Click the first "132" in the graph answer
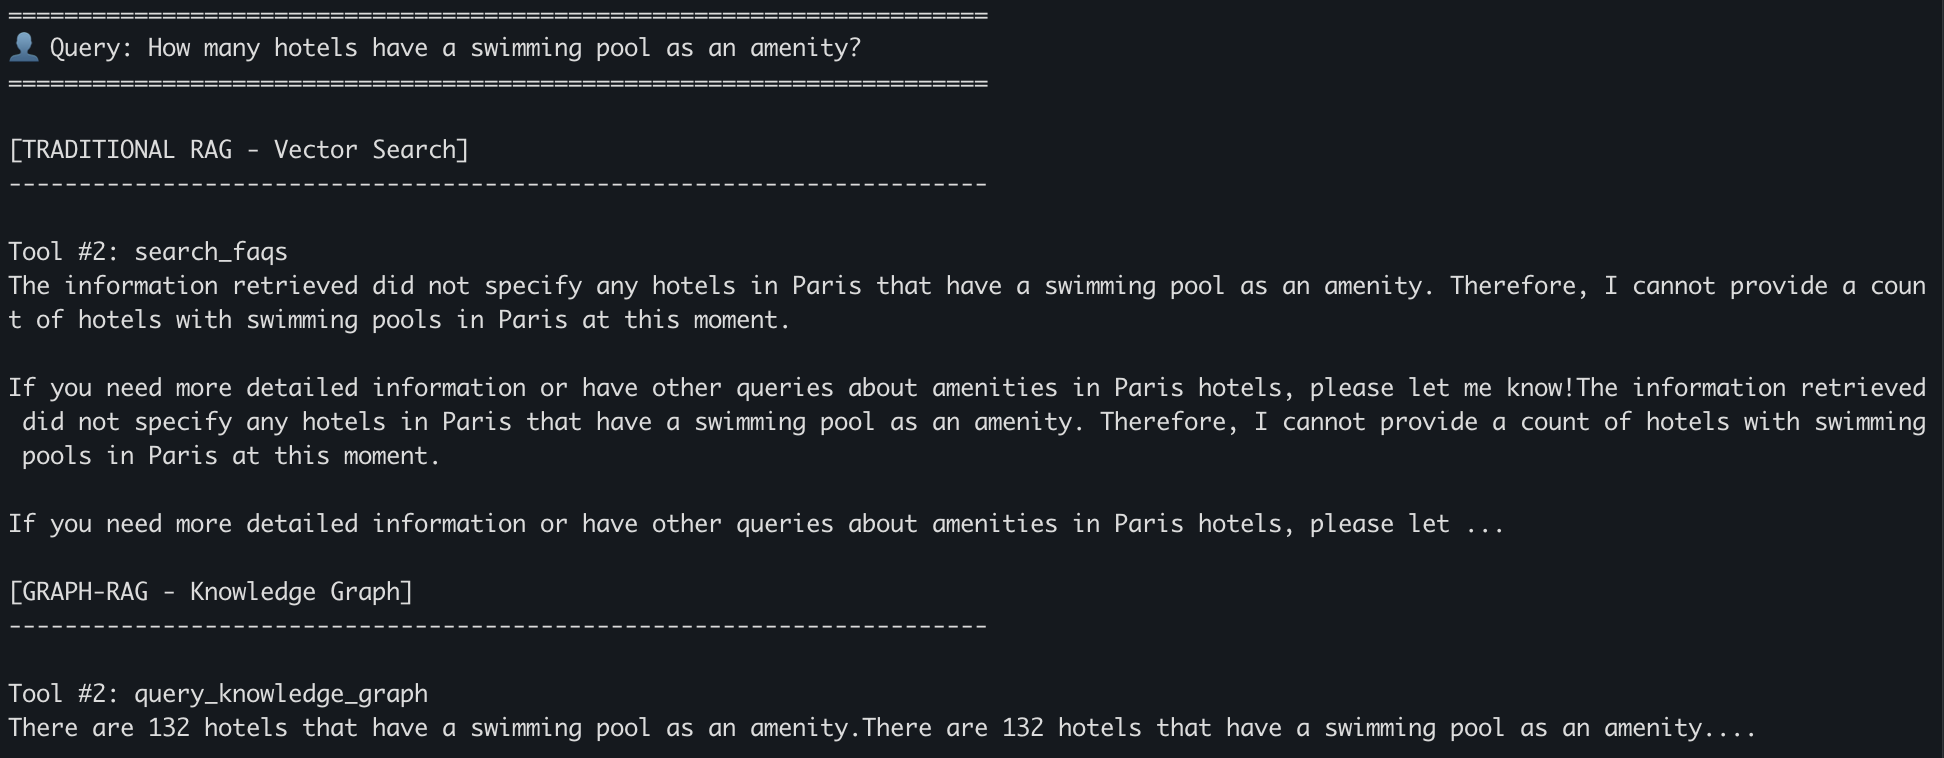The image size is (1944, 758). pyautogui.click(x=169, y=728)
